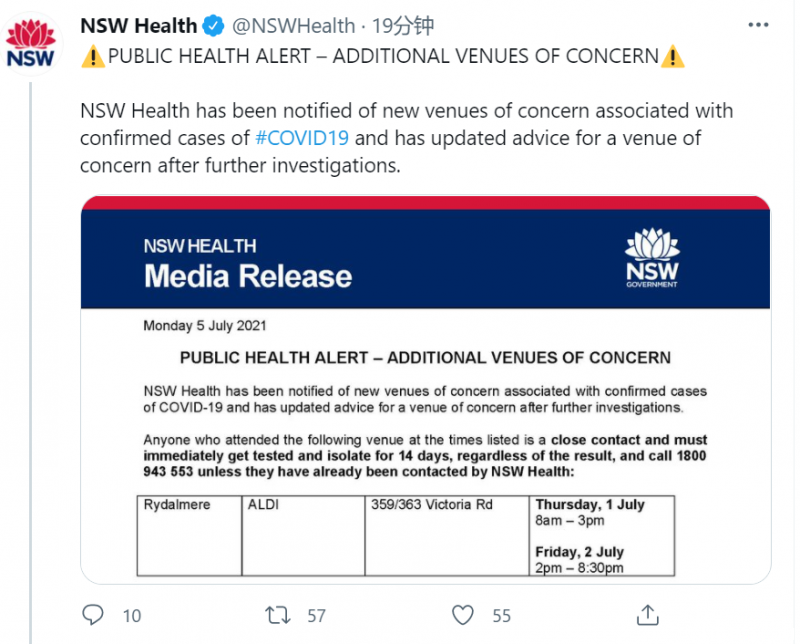Click the #COVID19 hashtag link
This screenshot has height=644, width=800.
tap(302, 138)
